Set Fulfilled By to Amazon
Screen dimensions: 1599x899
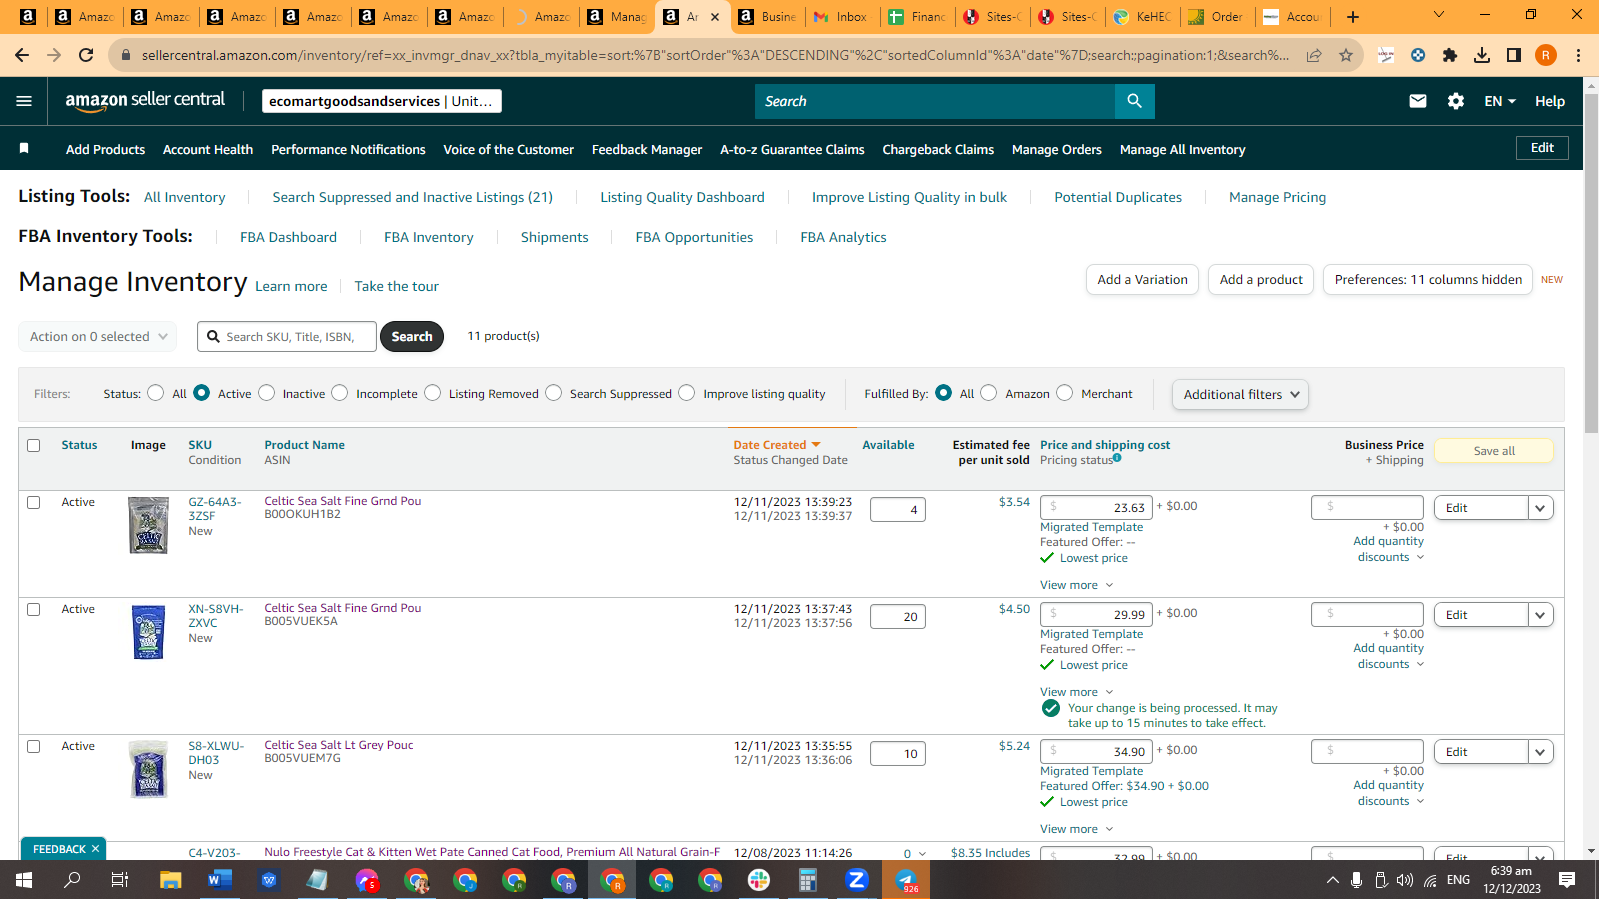click(x=989, y=393)
